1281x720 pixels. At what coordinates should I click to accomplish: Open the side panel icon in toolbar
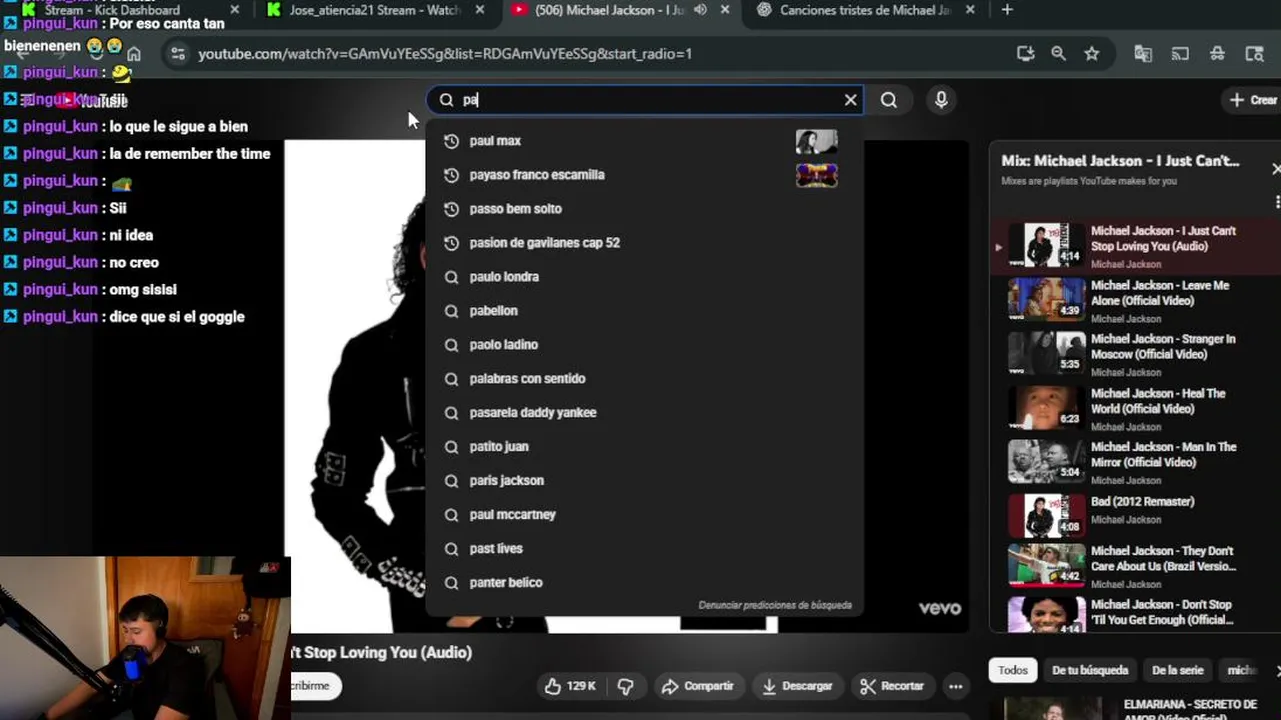tap(1254, 54)
